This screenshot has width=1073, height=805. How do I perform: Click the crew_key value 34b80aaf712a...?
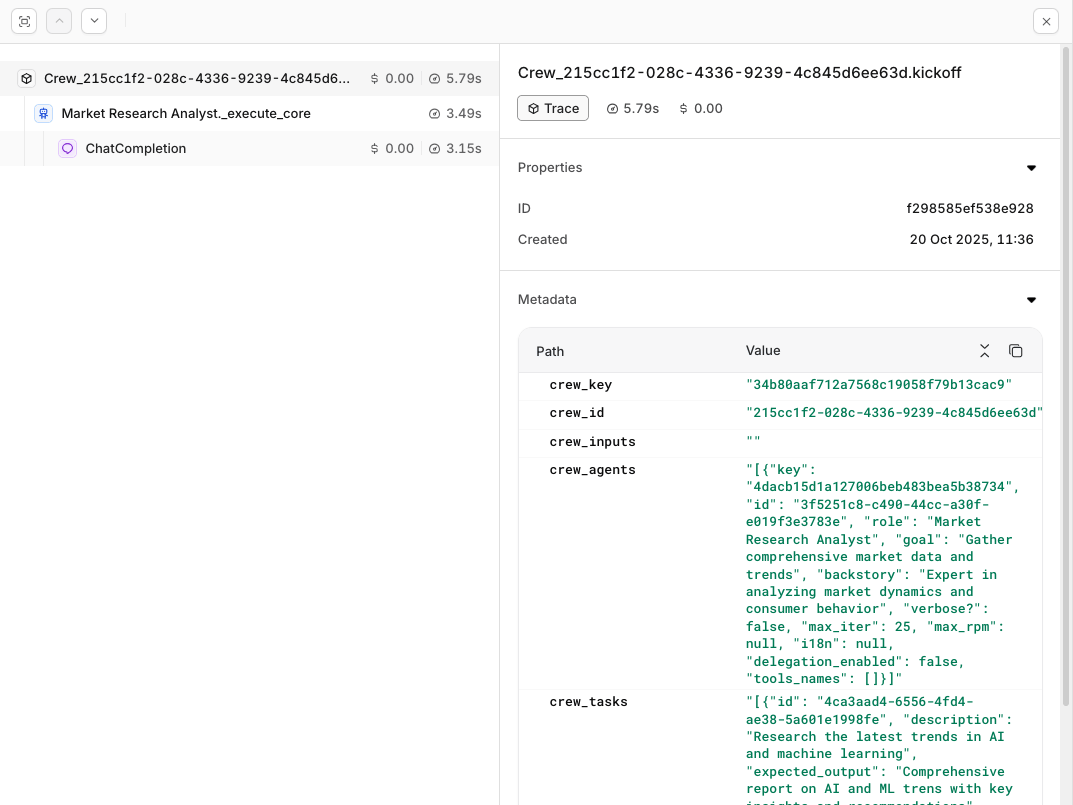coord(879,385)
